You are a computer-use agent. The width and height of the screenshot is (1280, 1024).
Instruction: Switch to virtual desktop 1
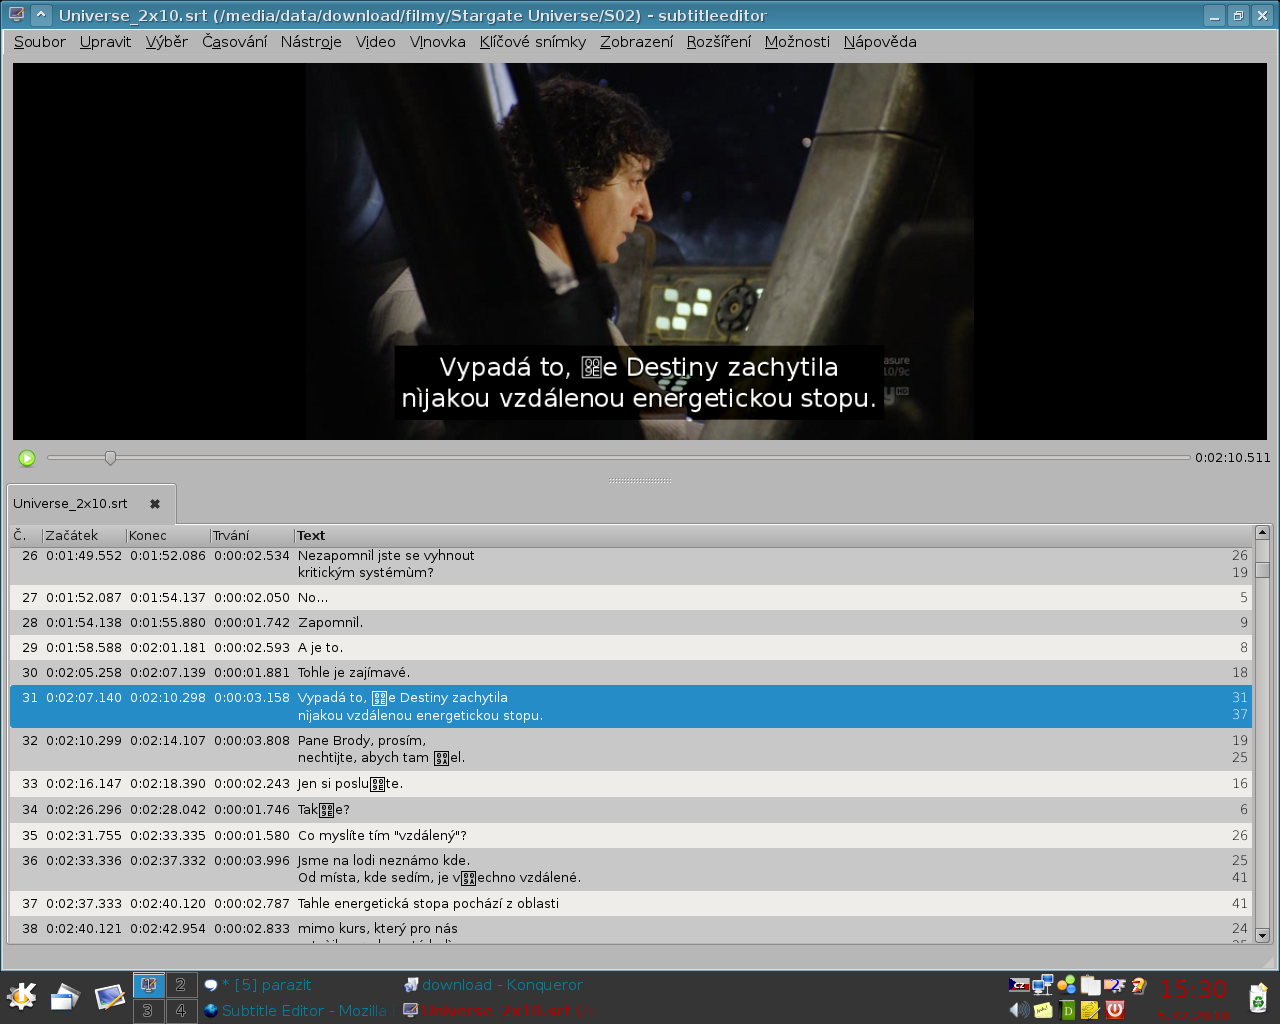[149, 985]
